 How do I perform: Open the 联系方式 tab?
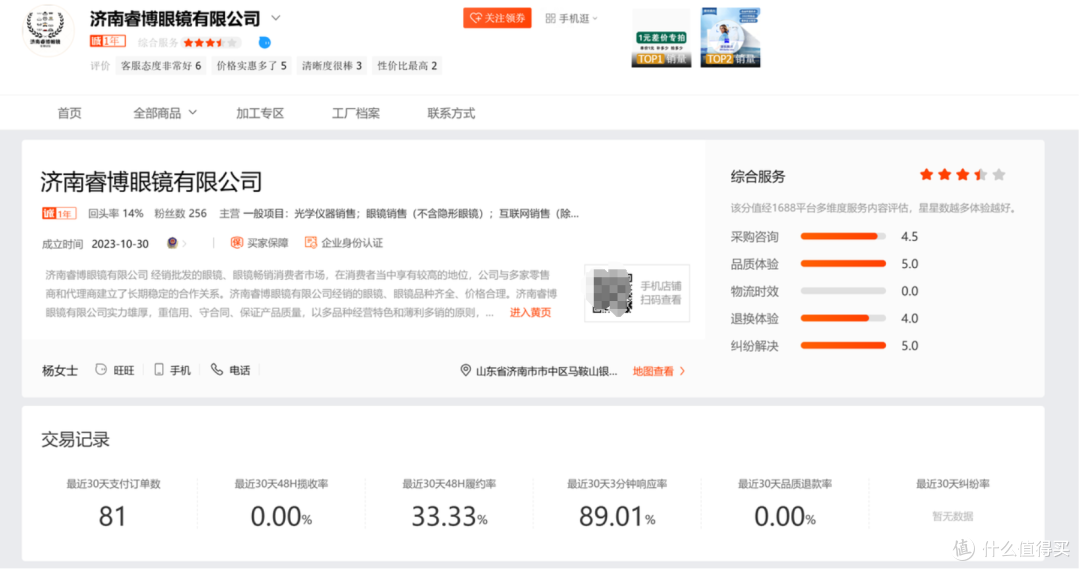click(x=451, y=113)
